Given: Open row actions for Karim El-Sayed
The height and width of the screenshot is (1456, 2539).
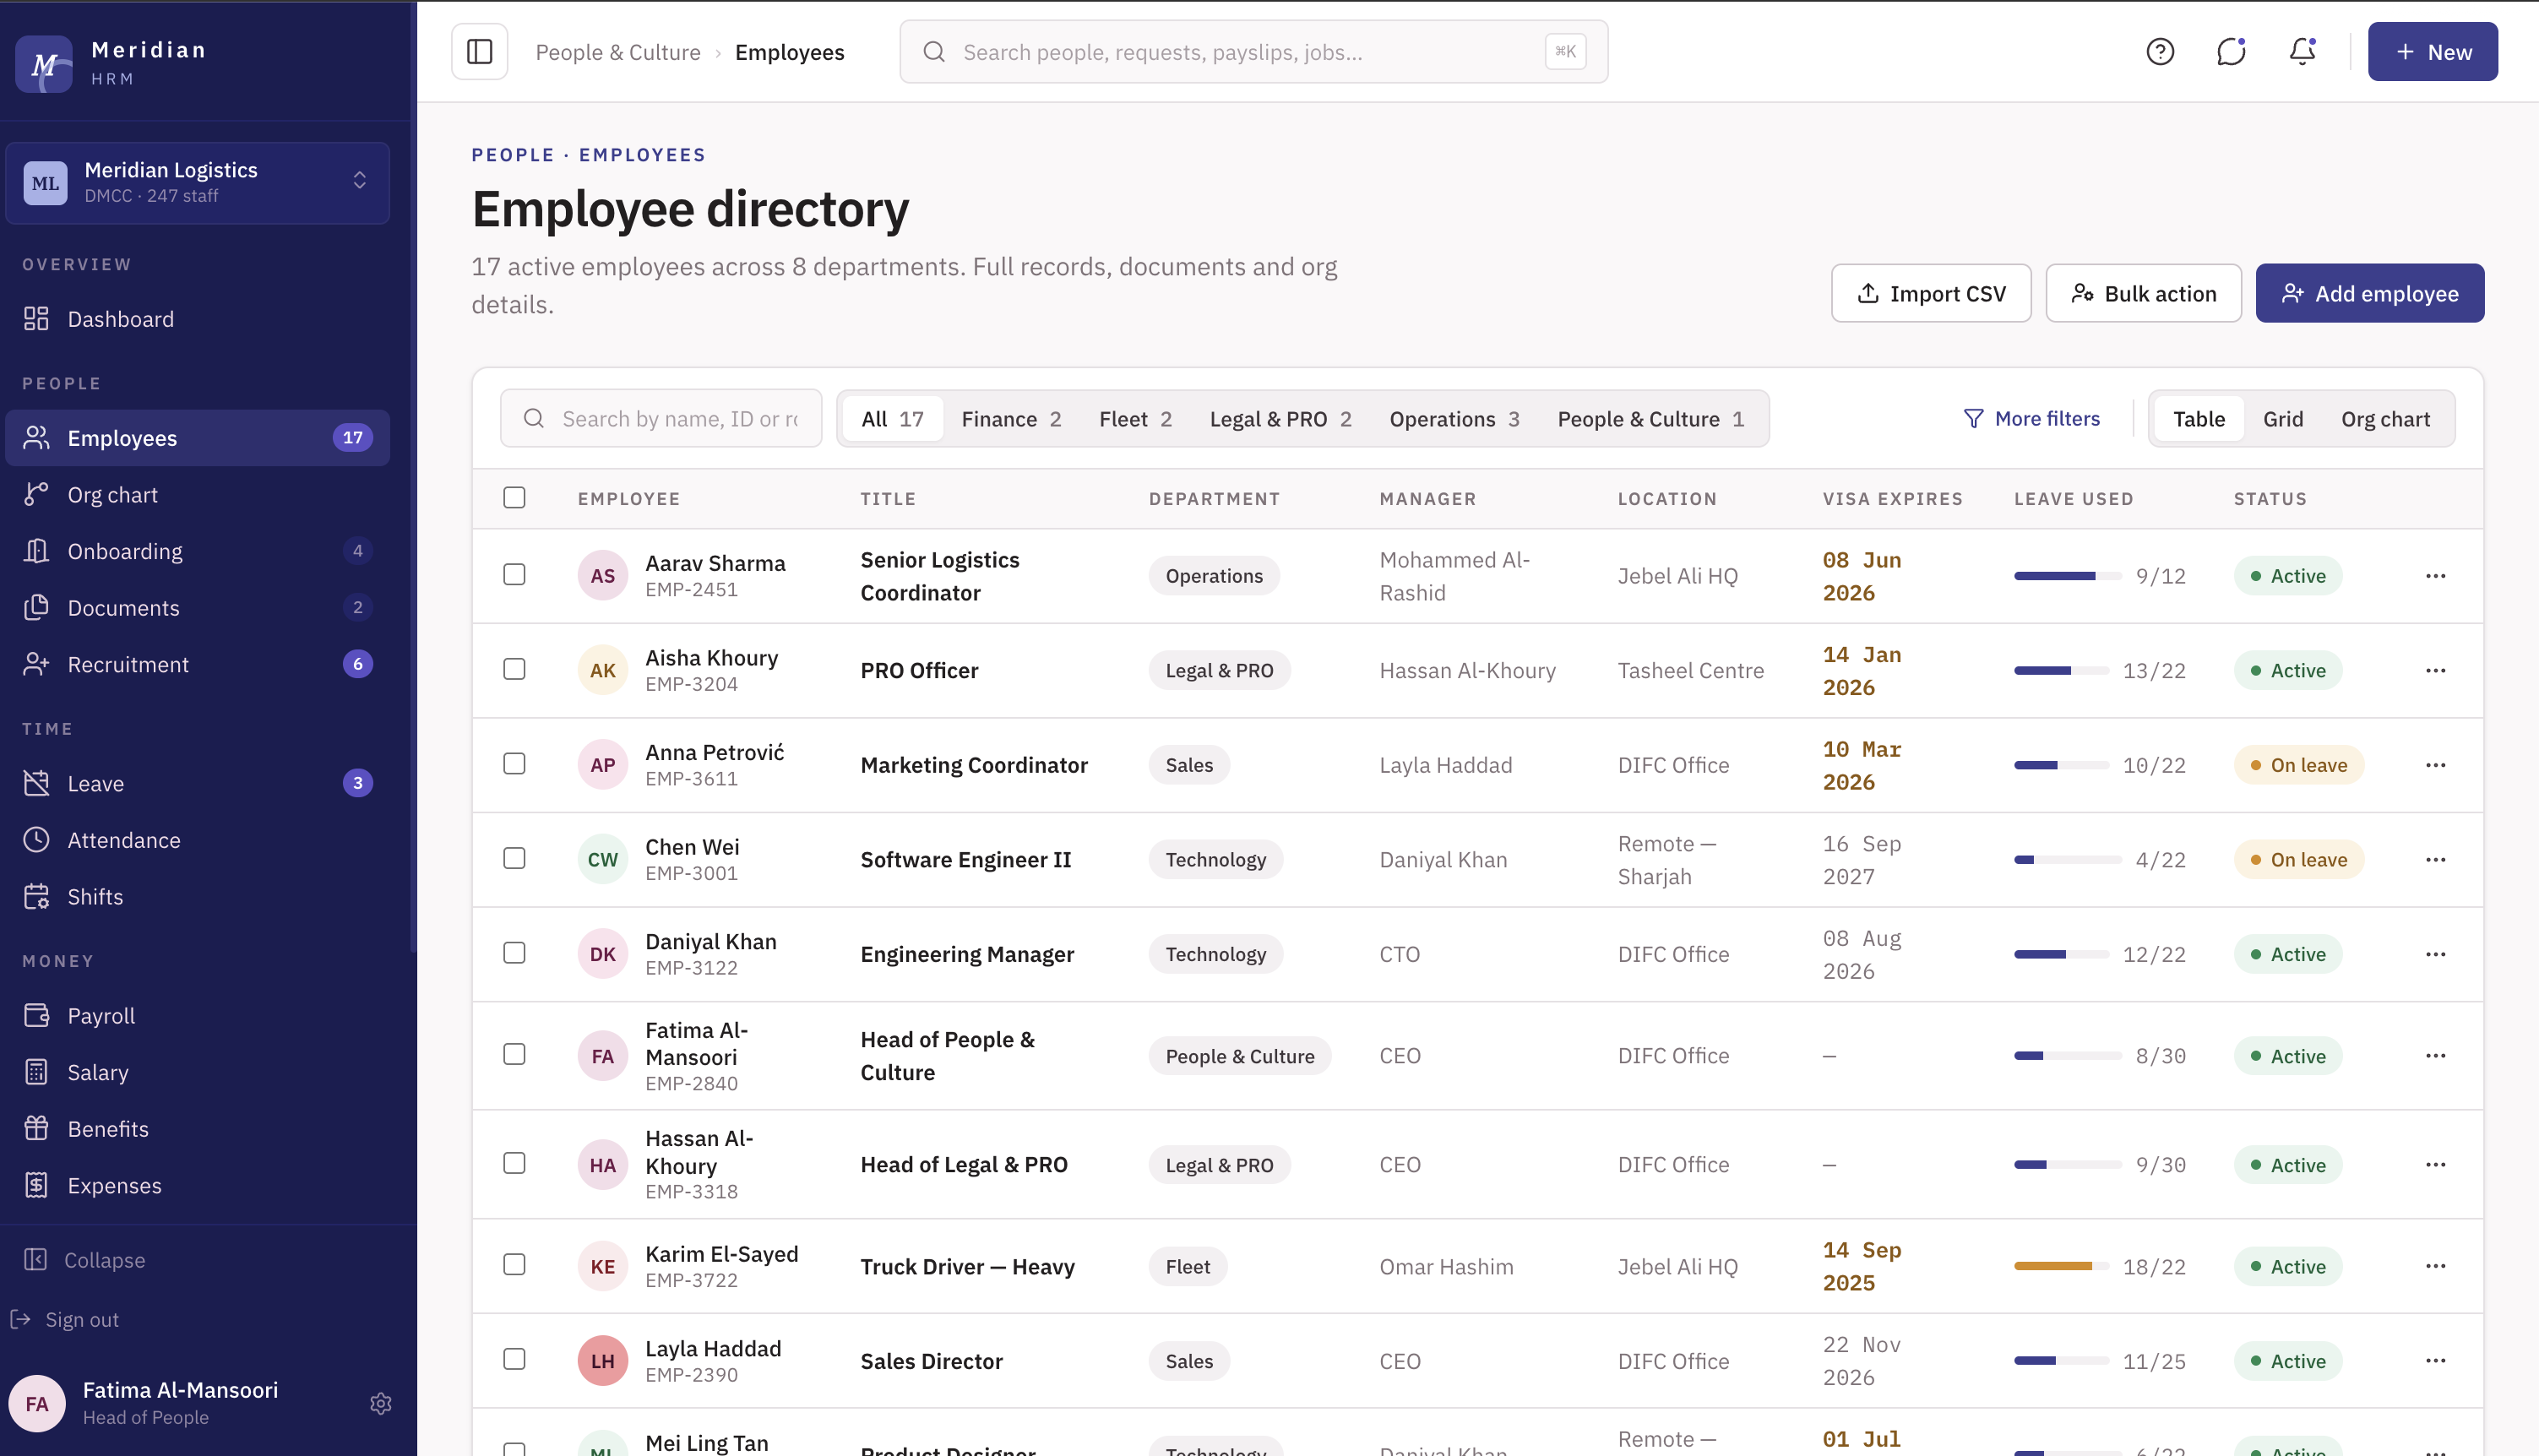Looking at the screenshot, I should (x=2435, y=1267).
